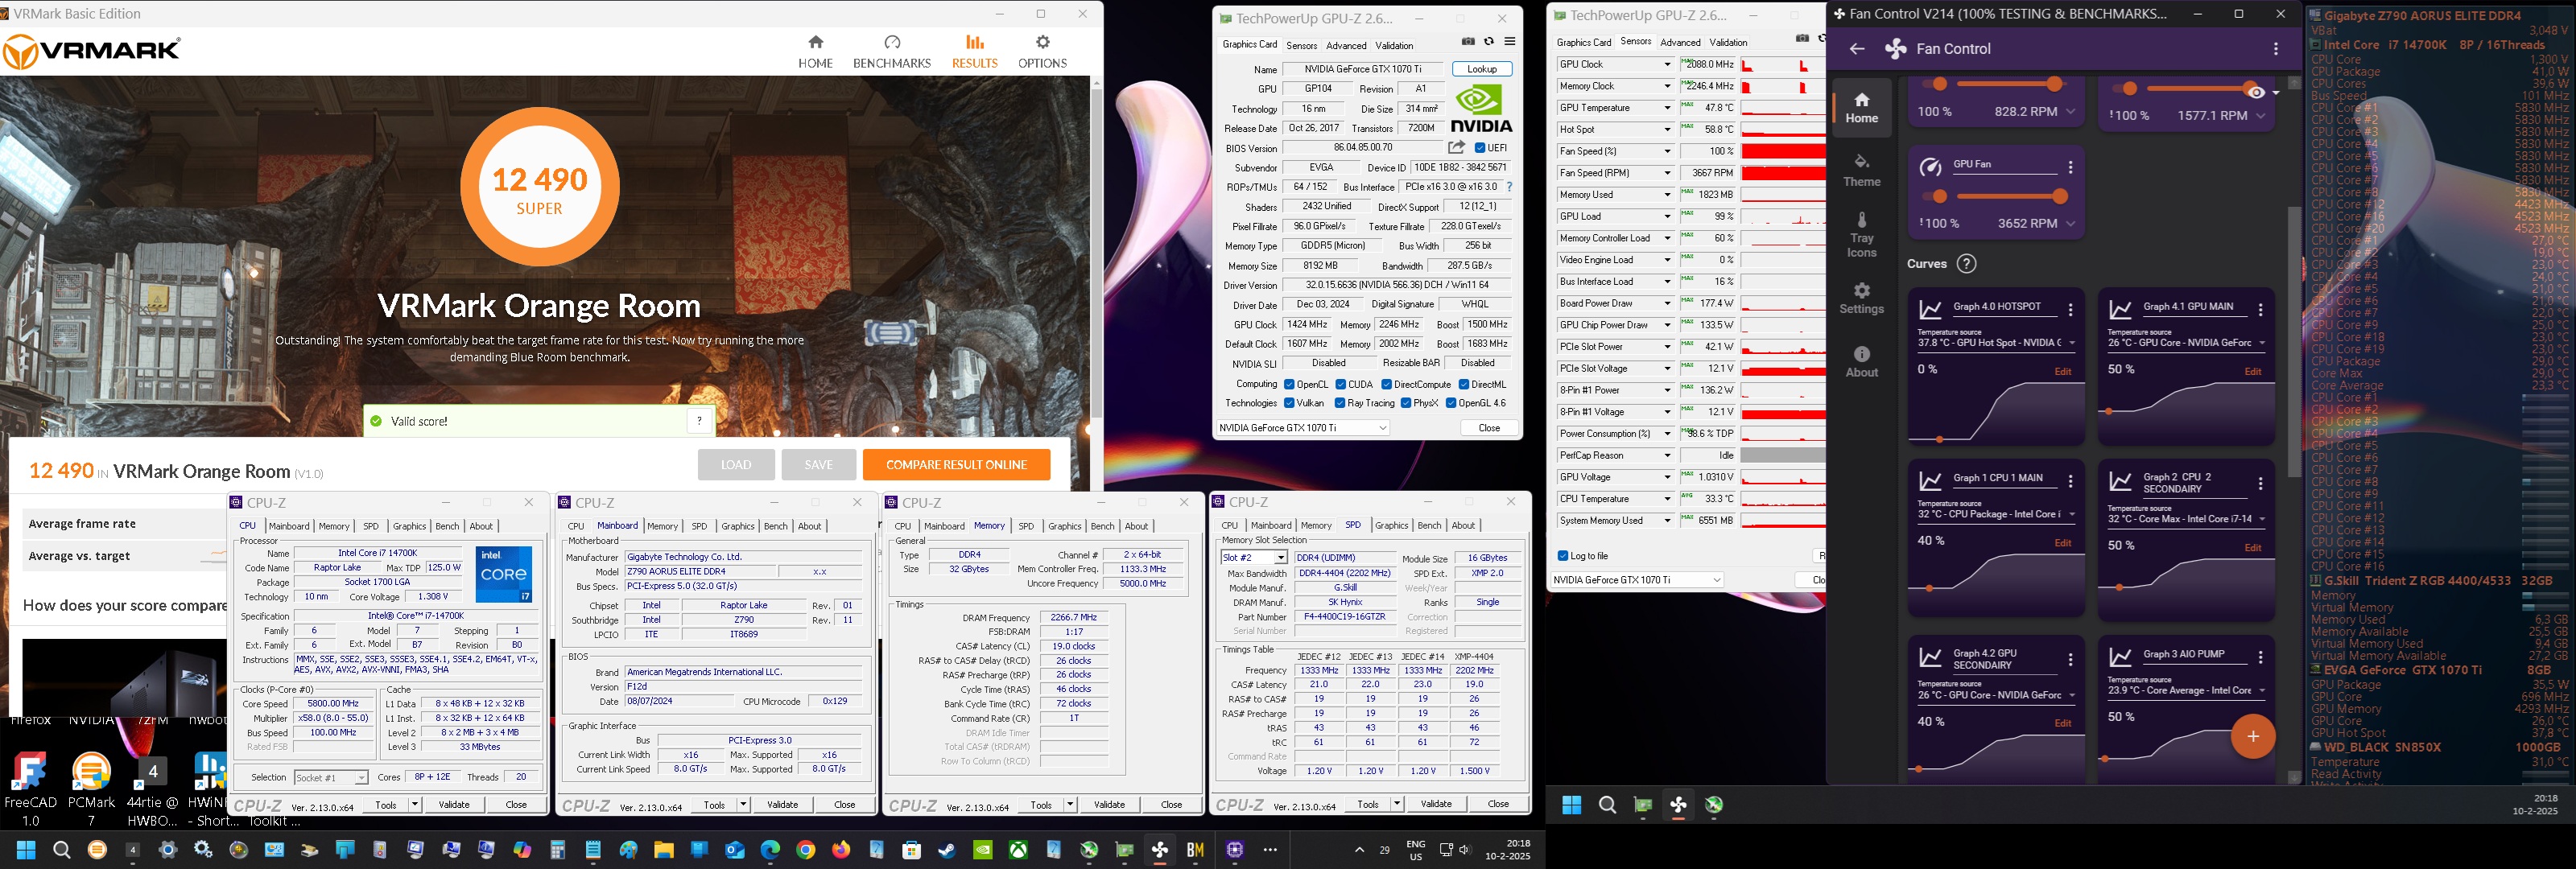Open Advanced tab in GPU-Z Graphics Card window

tap(1346, 46)
